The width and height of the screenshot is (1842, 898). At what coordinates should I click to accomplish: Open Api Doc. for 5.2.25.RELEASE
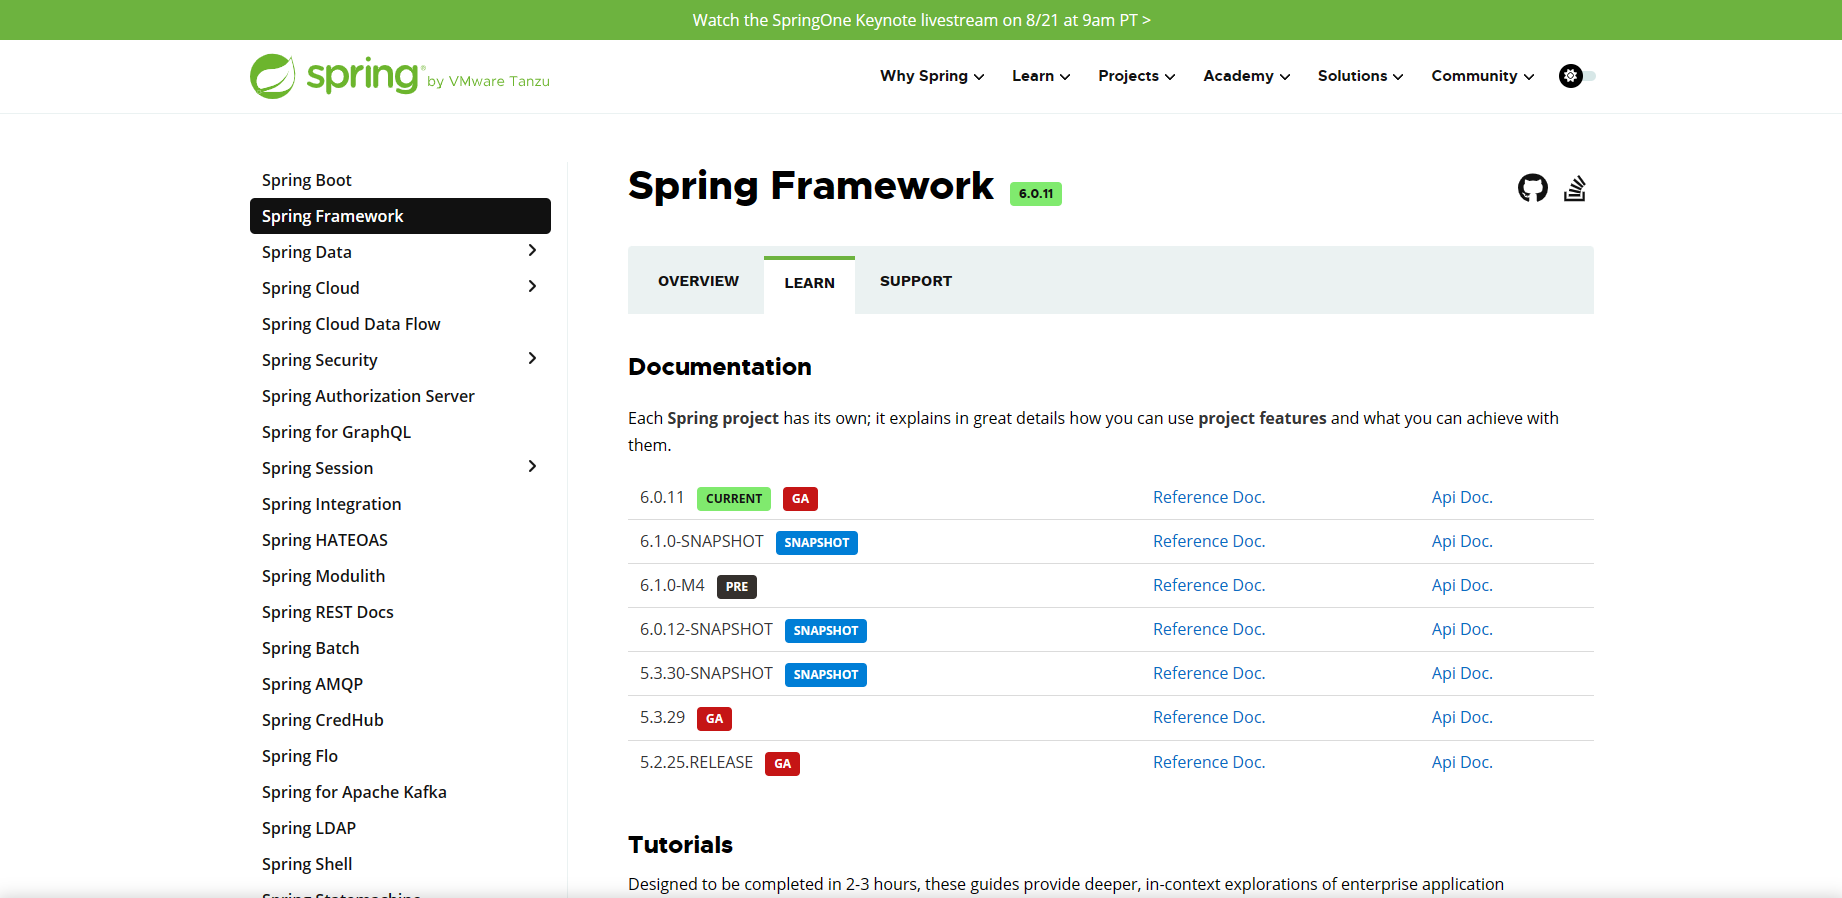1462,762
